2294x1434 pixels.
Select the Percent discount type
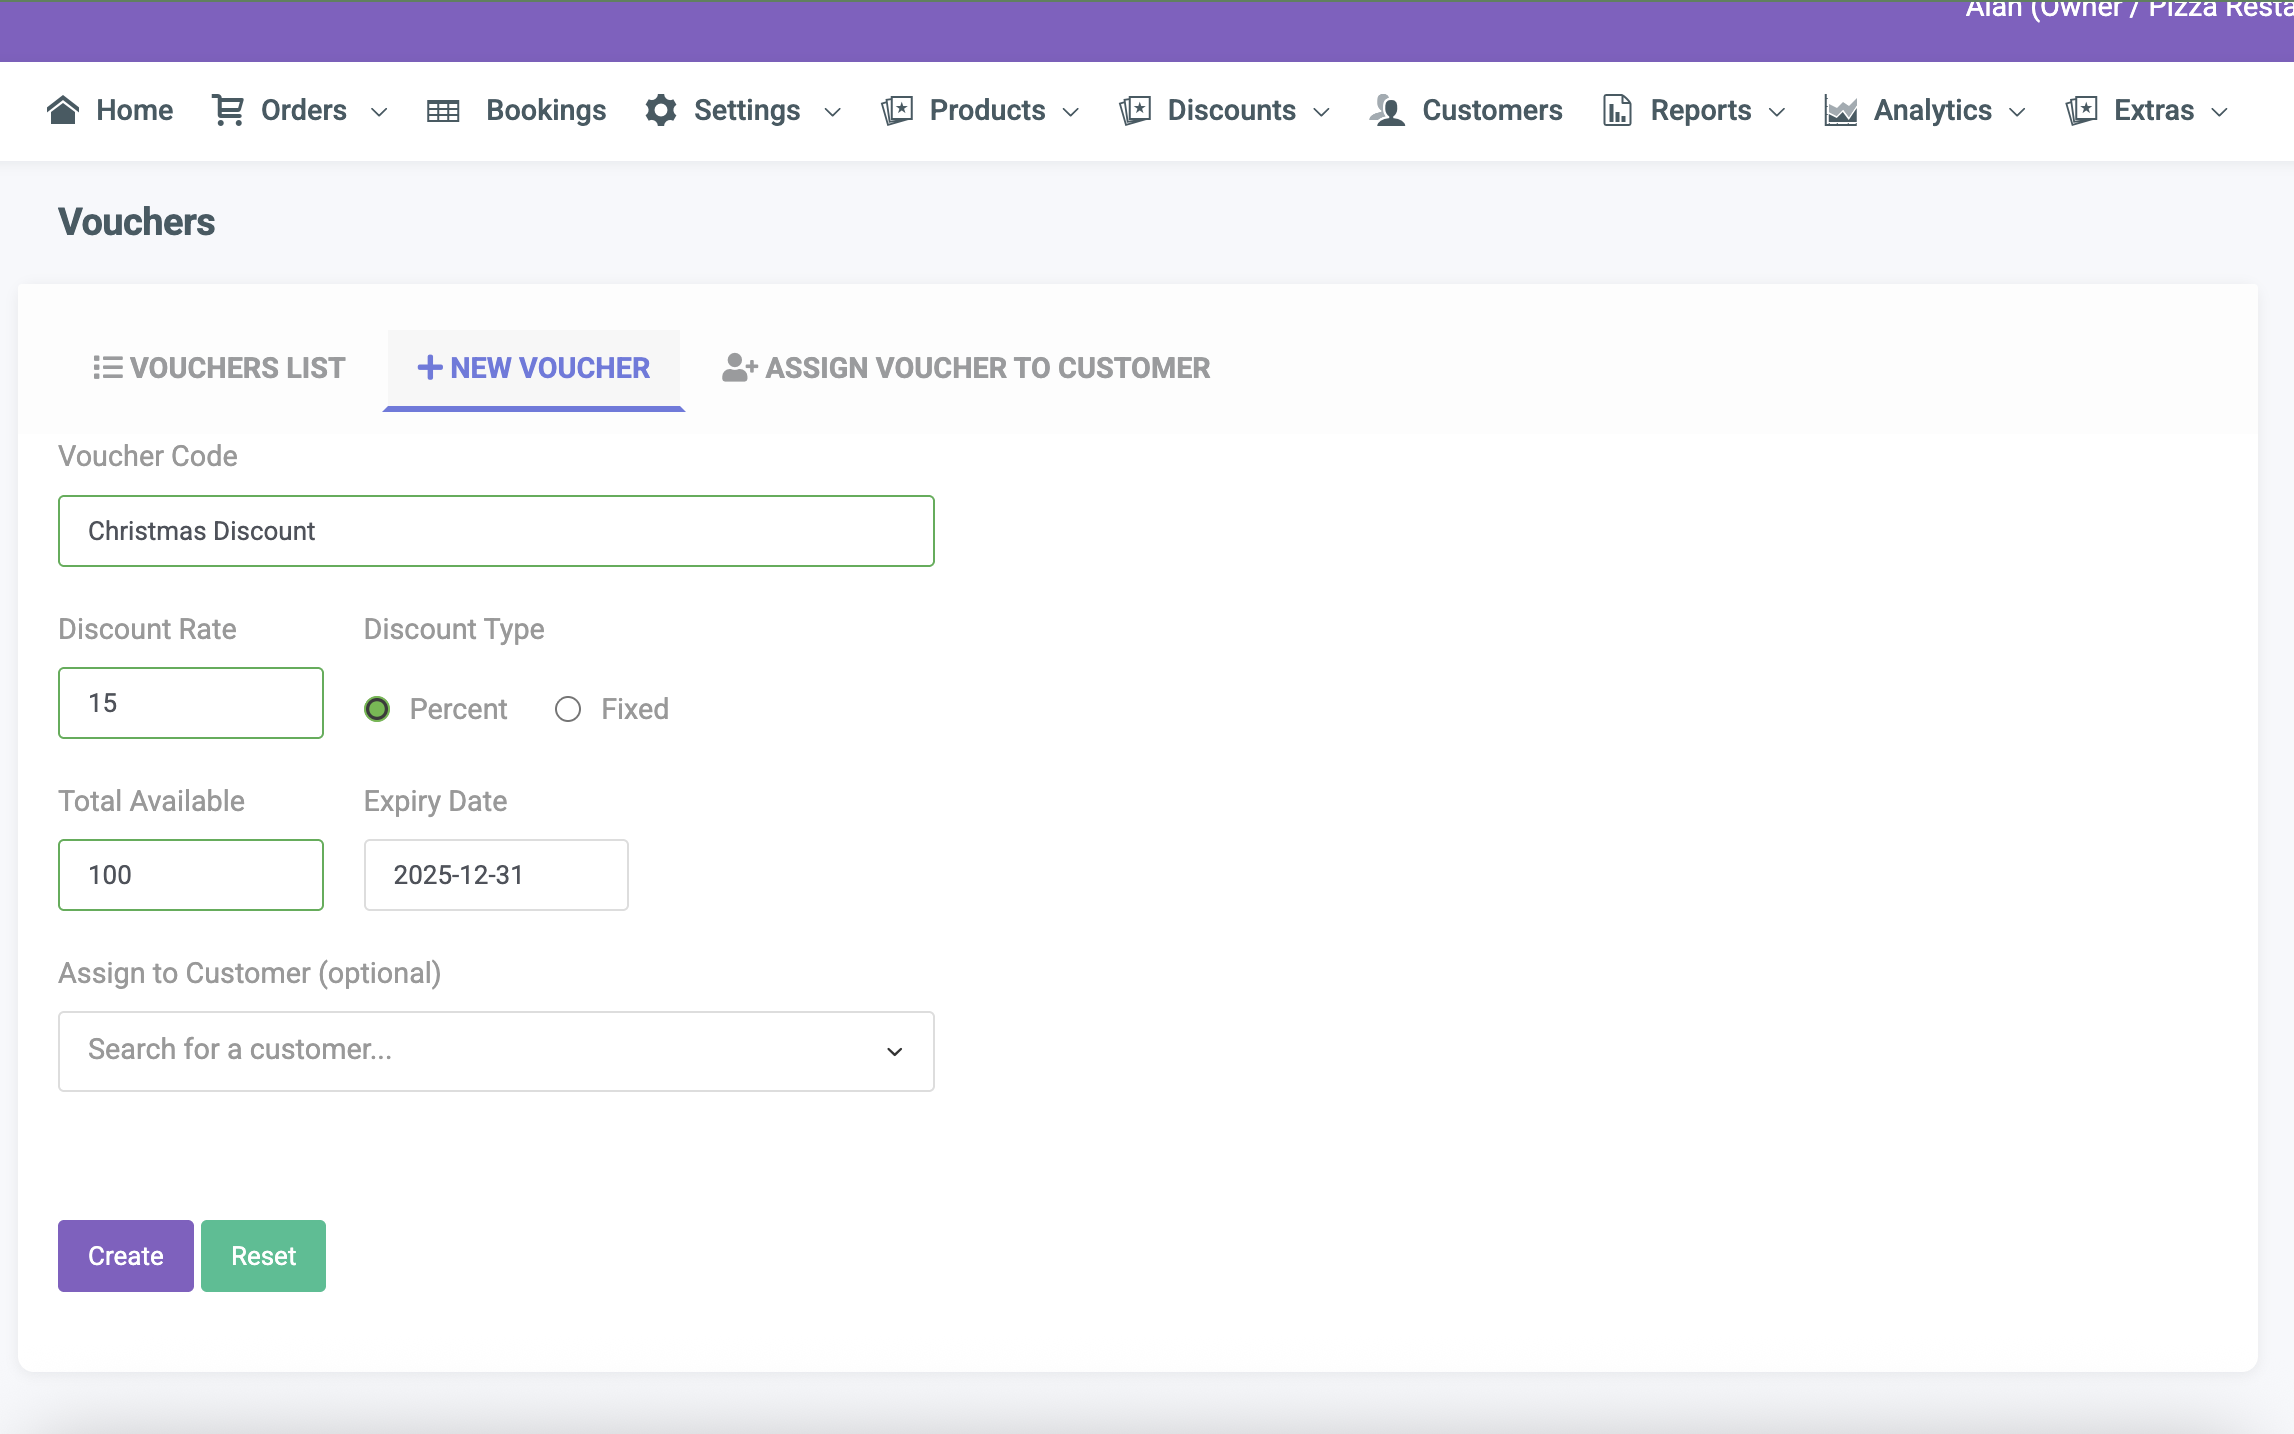pyautogui.click(x=377, y=709)
